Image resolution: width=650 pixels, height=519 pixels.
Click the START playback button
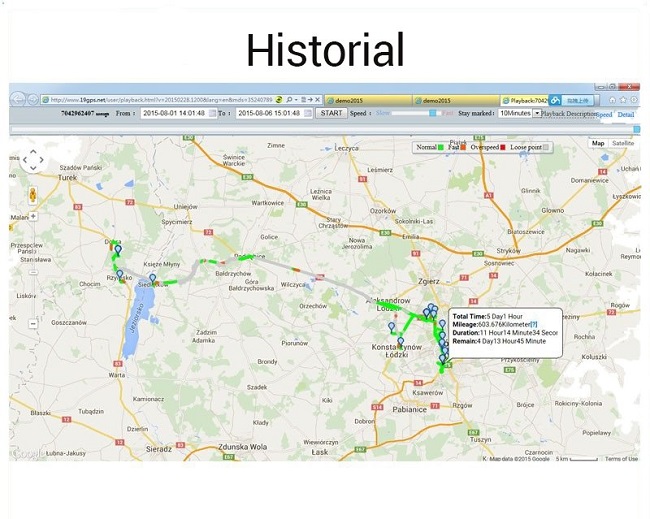331,113
